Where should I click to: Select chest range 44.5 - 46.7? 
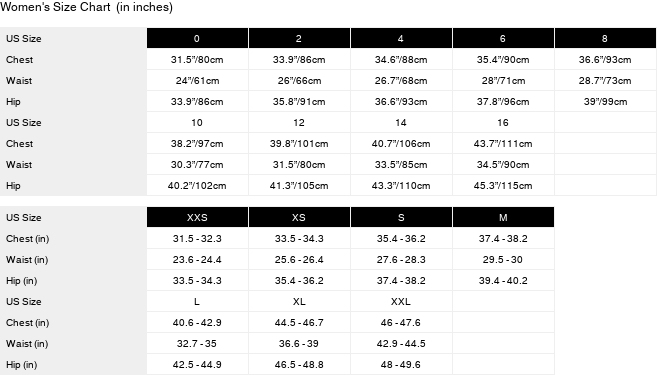click(x=299, y=322)
